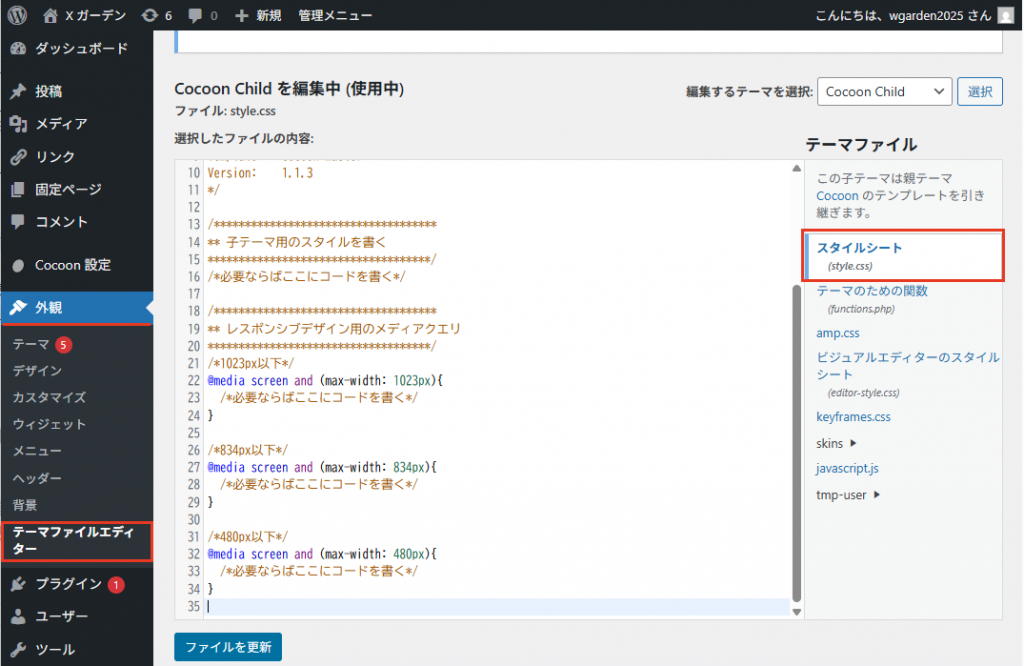1024x666 pixels.
Task: Click the ファイルを更新 button
Action: tap(228, 646)
